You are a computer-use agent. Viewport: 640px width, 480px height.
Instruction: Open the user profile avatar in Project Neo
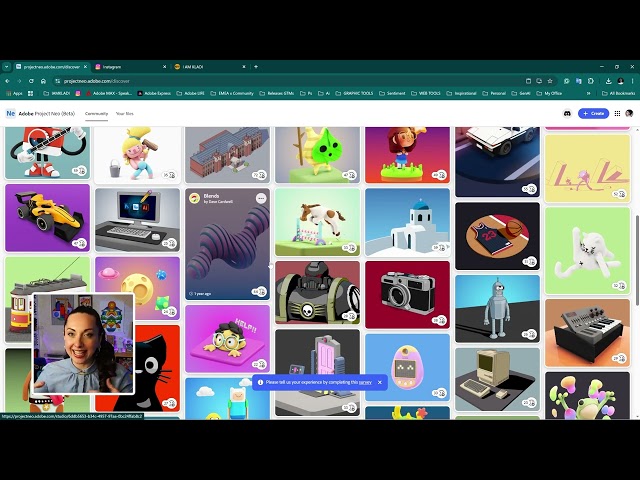[629, 113]
